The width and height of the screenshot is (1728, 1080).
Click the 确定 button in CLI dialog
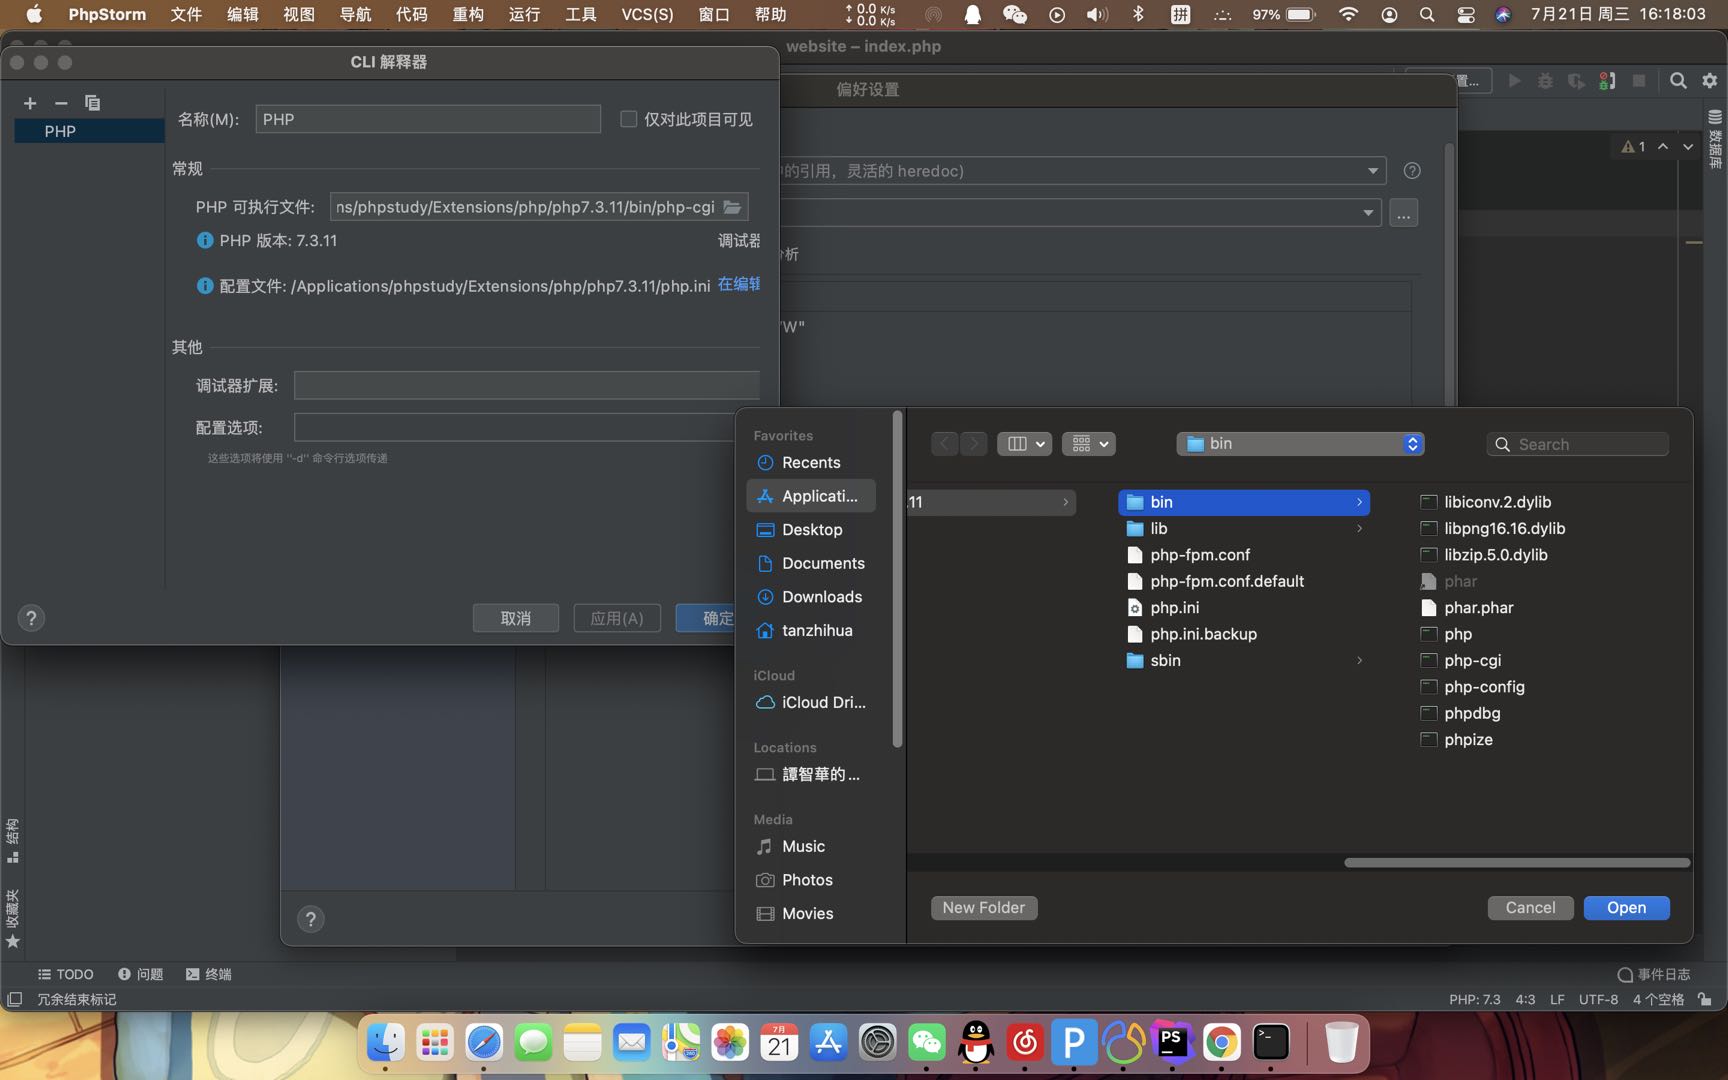point(706,618)
